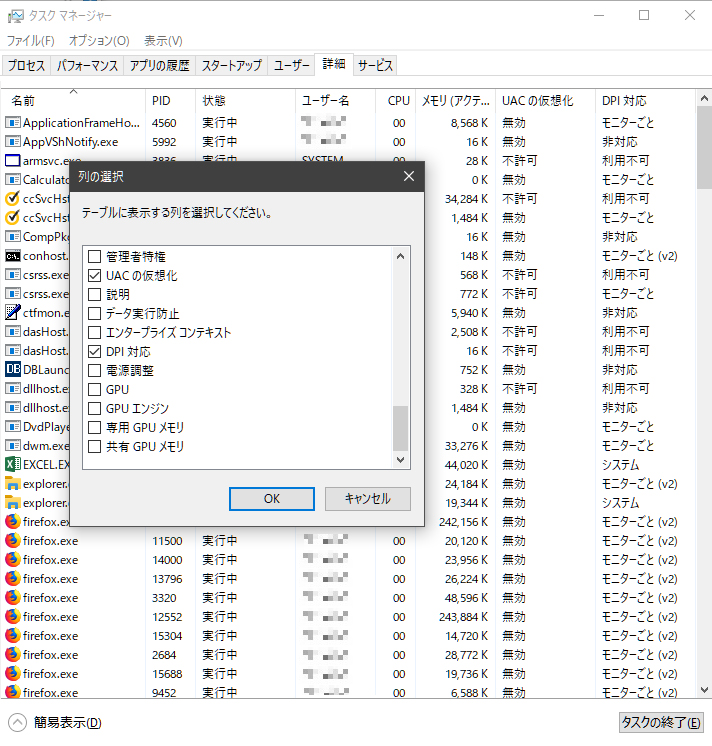The width and height of the screenshot is (712, 746).
Task: Click the キャンセル button
Action: pyautogui.click(x=368, y=499)
